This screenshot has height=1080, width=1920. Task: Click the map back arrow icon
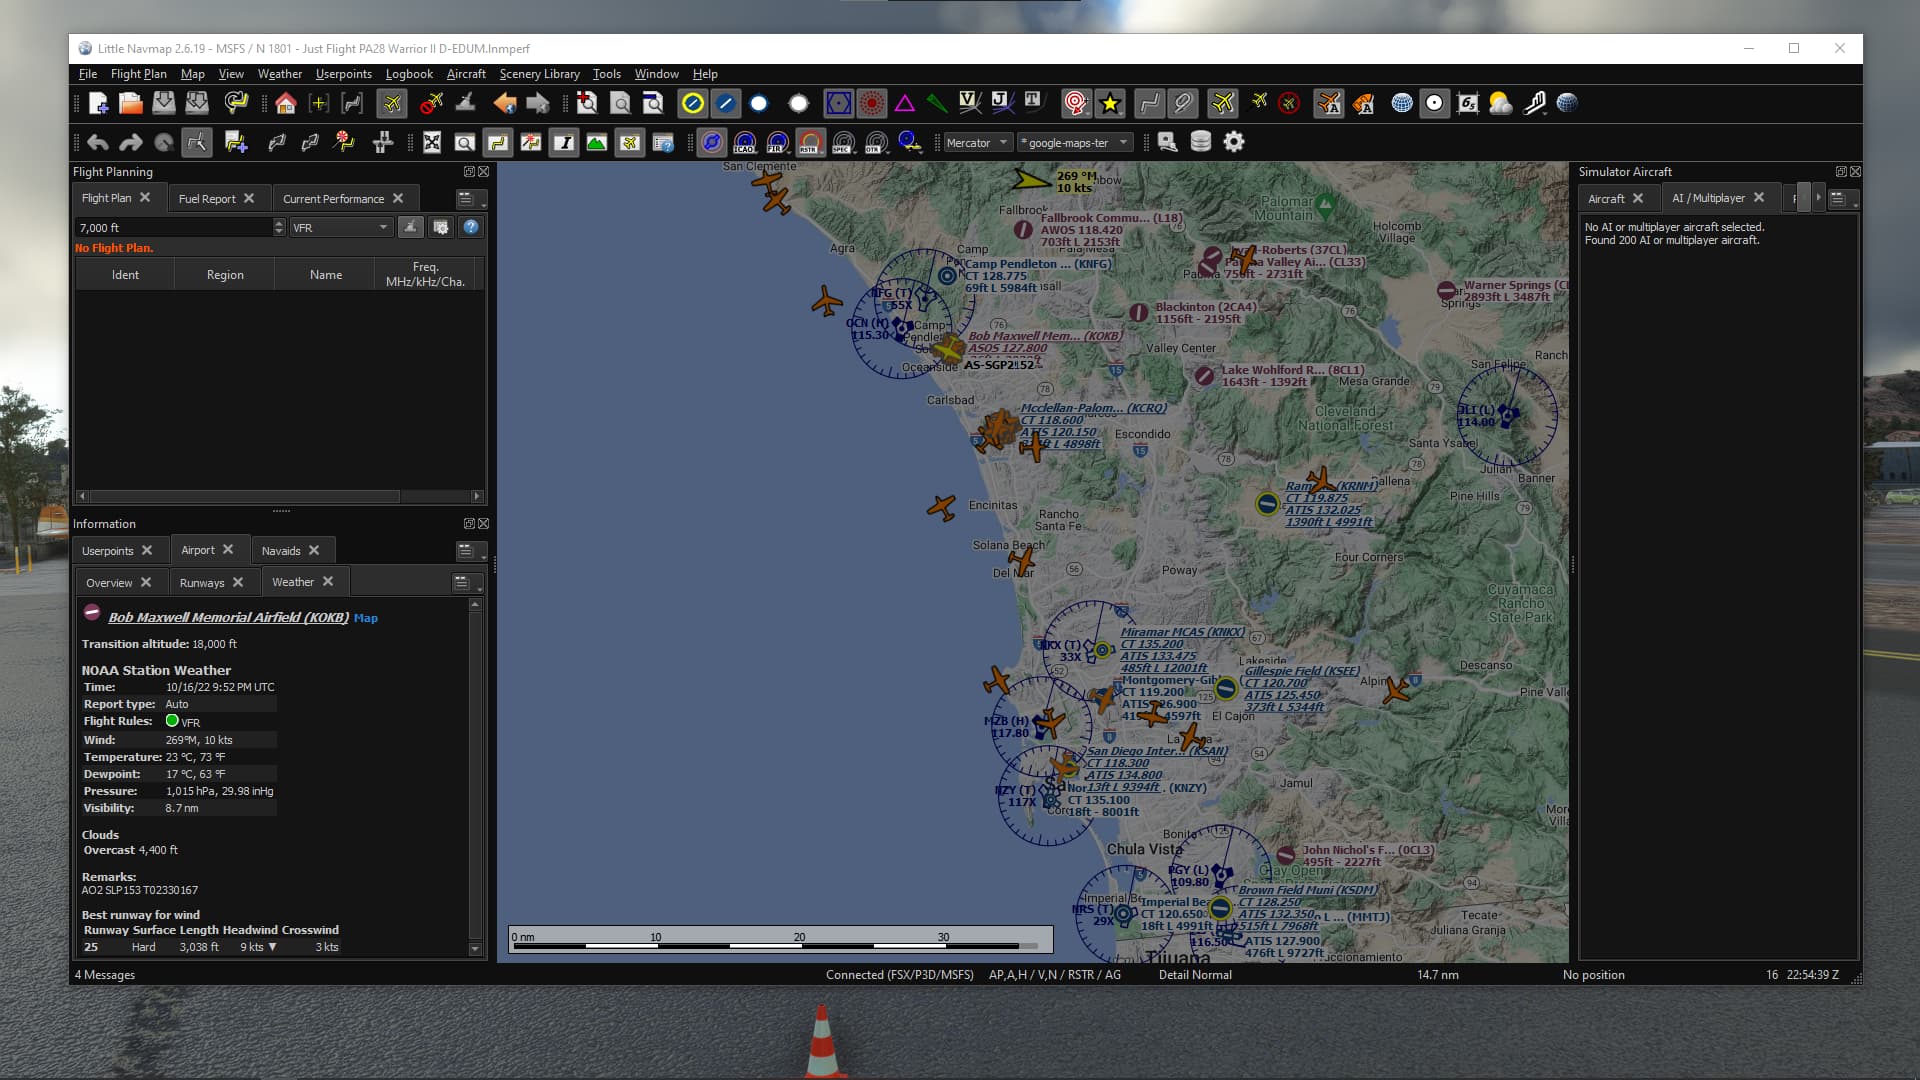click(x=505, y=103)
